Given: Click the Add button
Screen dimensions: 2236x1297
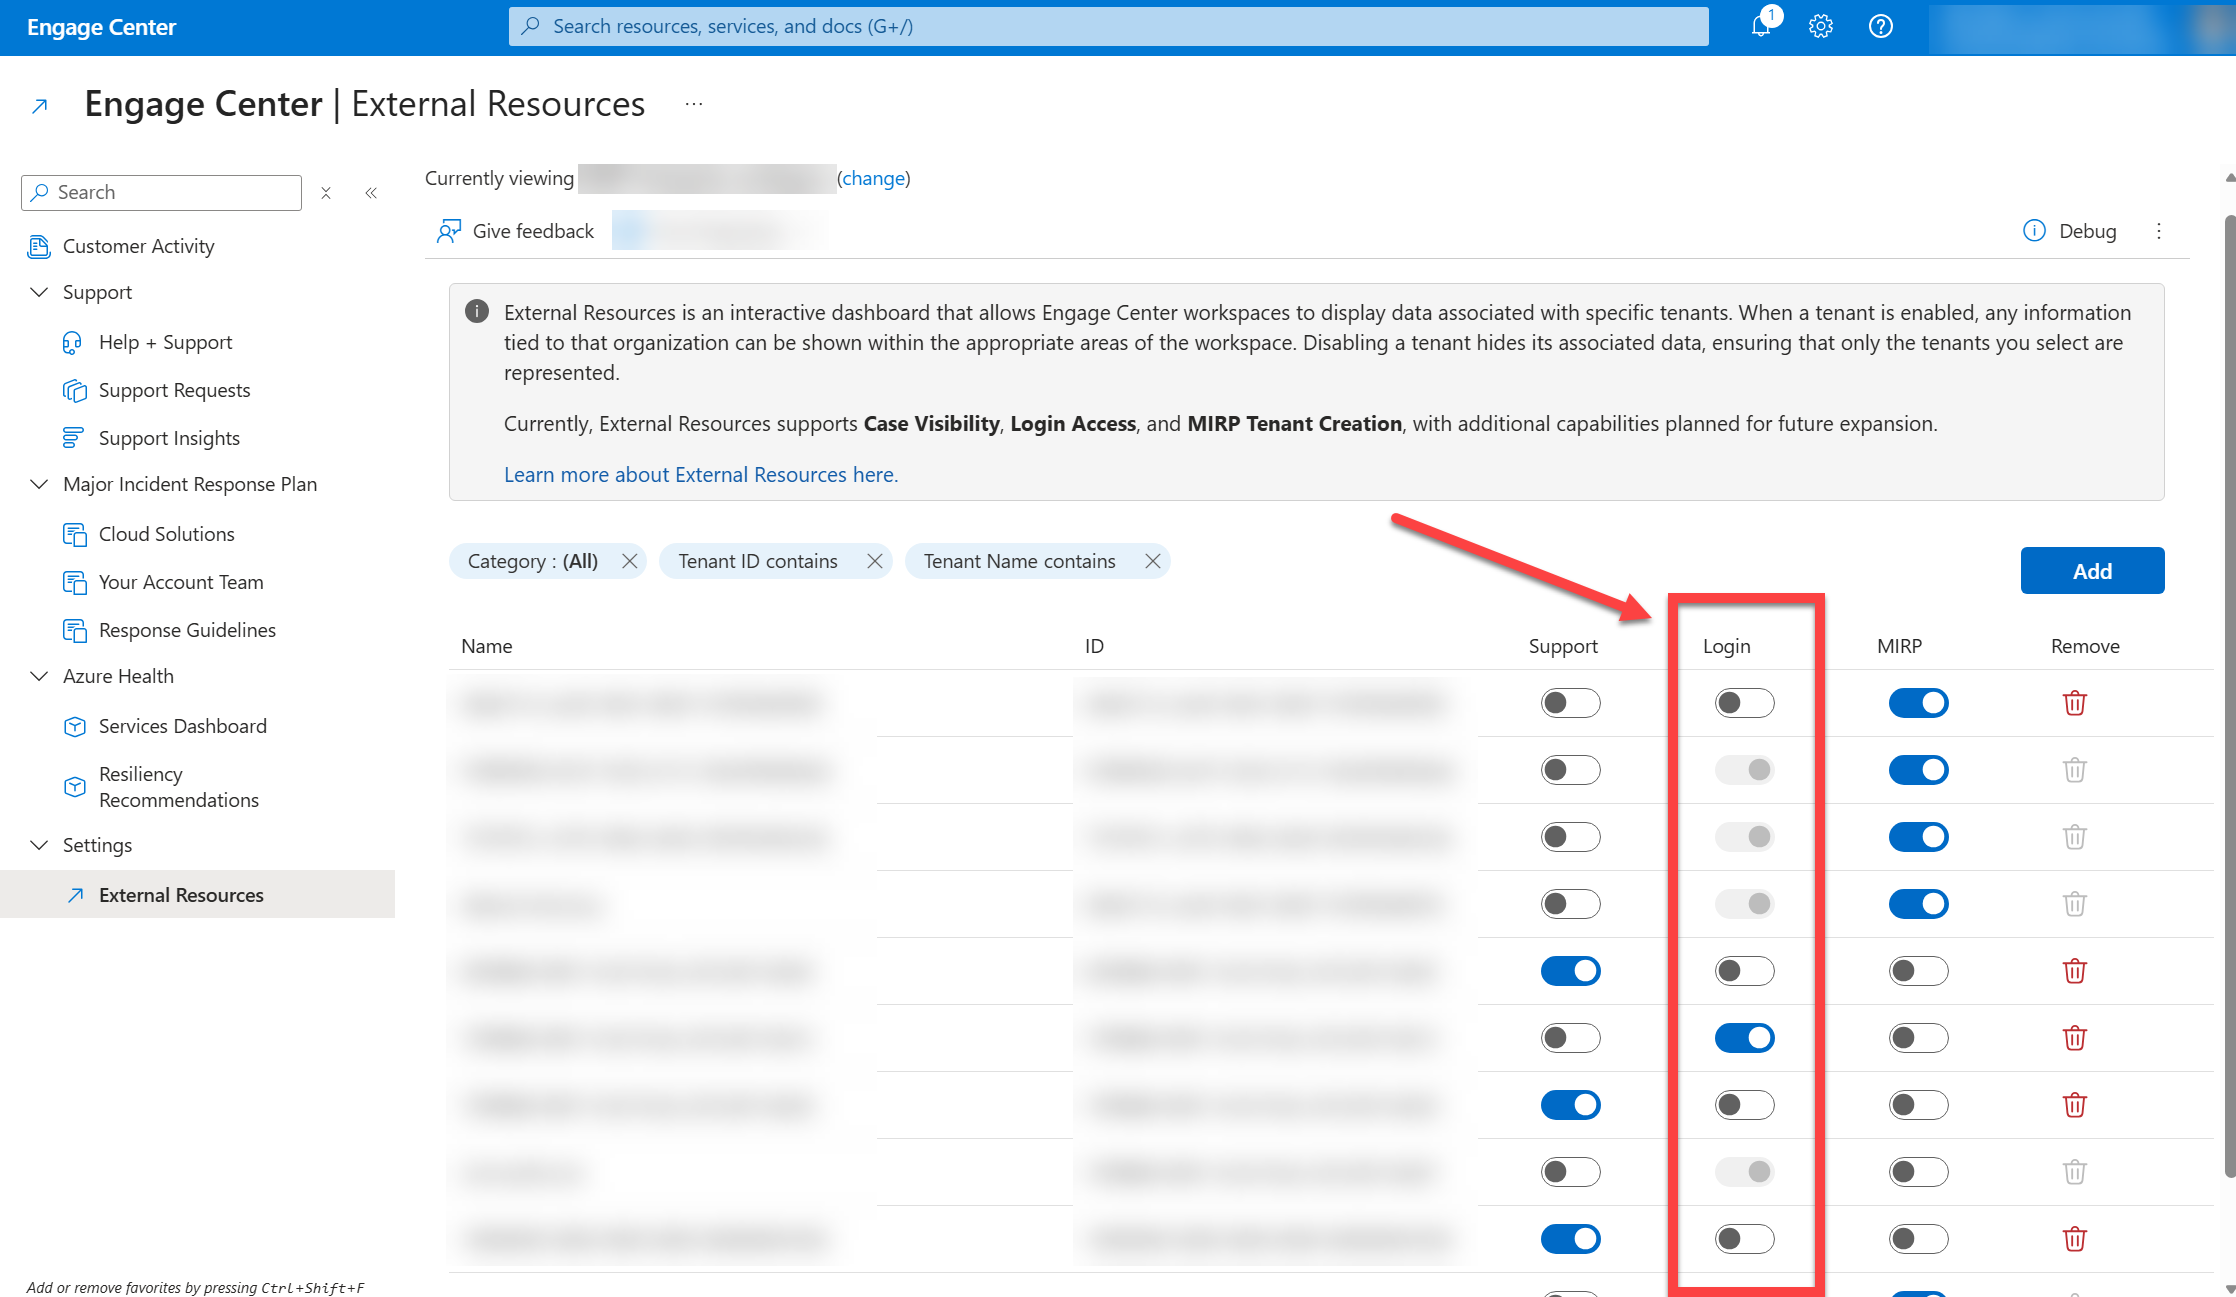Looking at the screenshot, I should 2092,571.
